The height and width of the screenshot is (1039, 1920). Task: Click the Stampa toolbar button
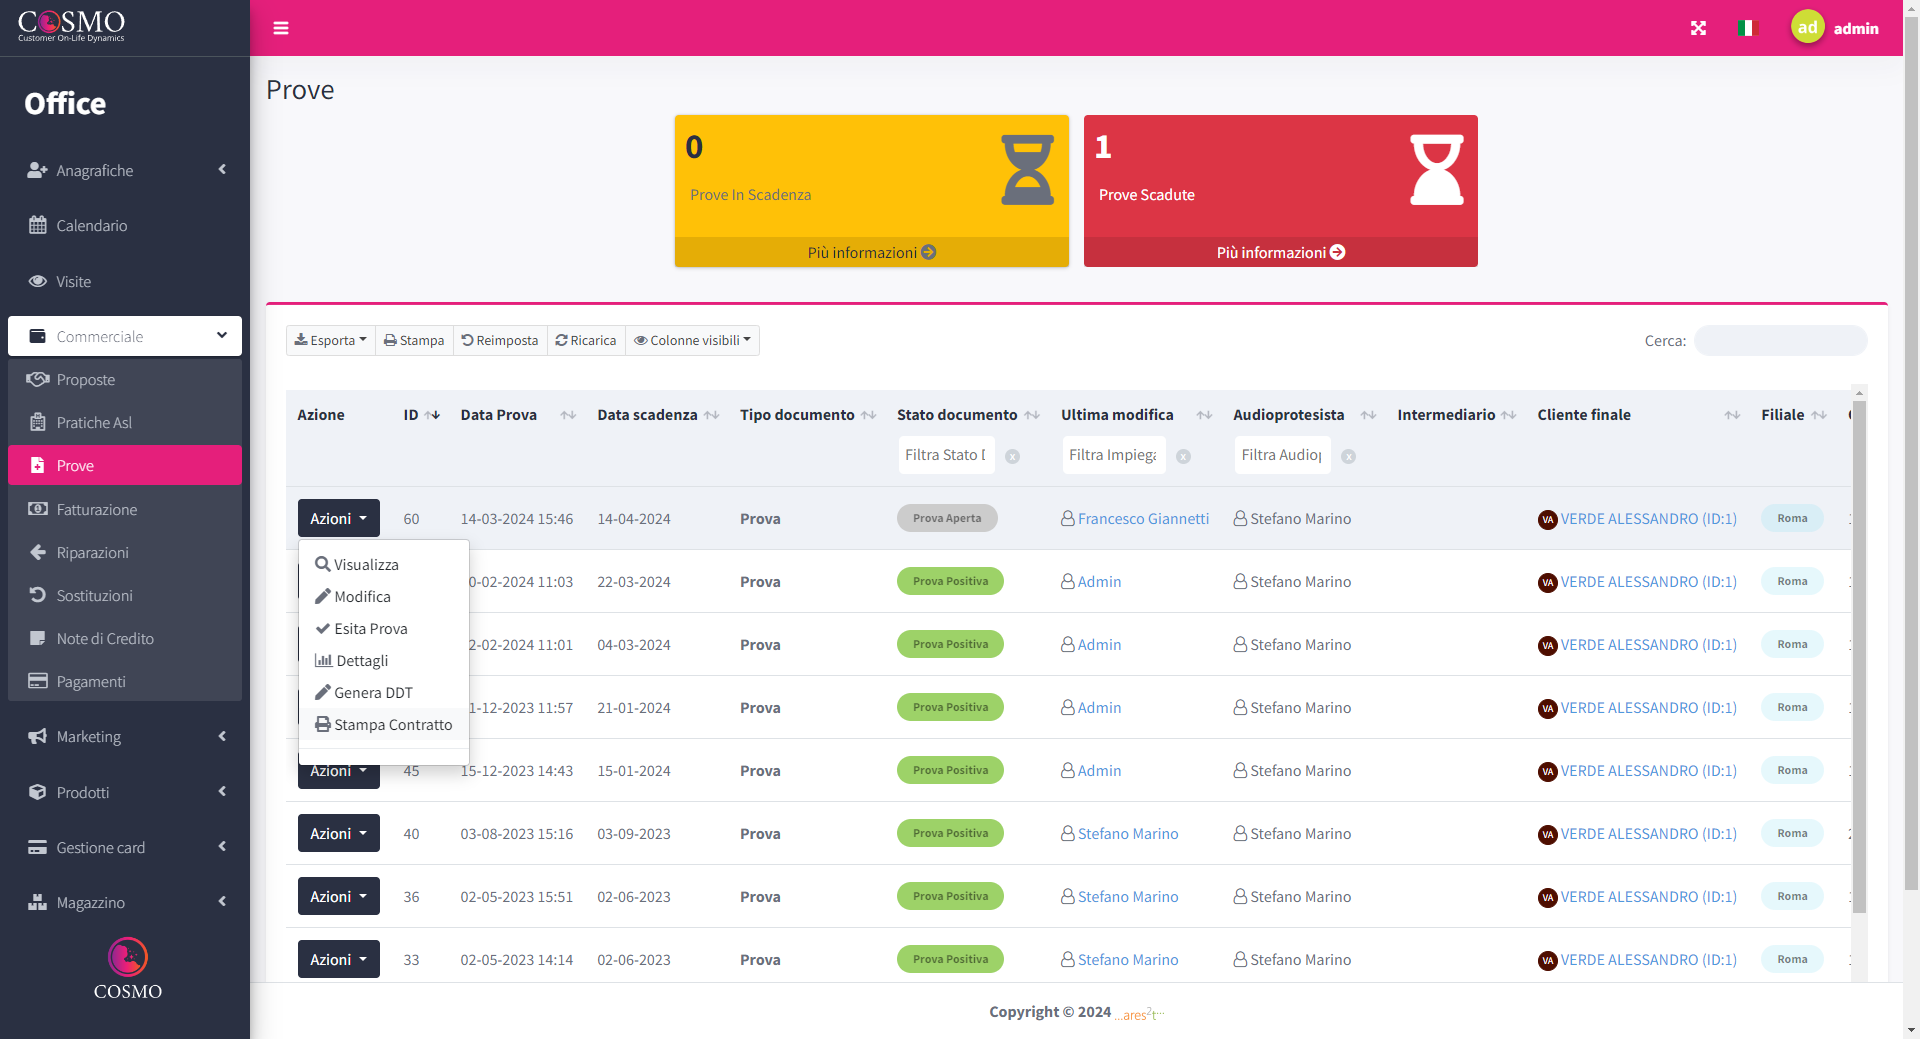click(x=414, y=341)
